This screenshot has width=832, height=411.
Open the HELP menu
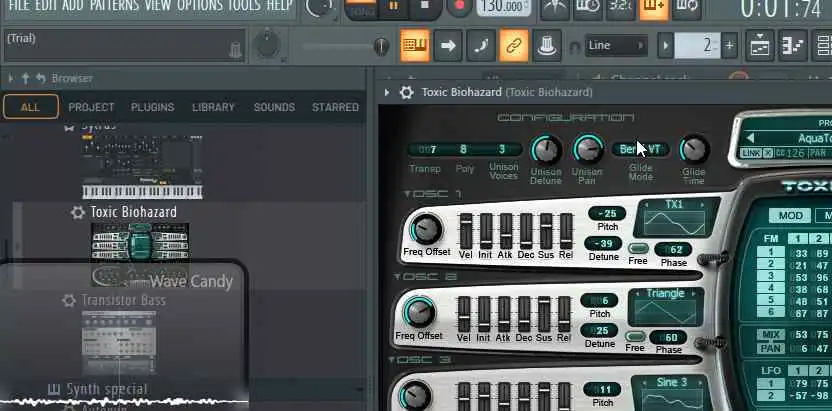[x=279, y=5]
